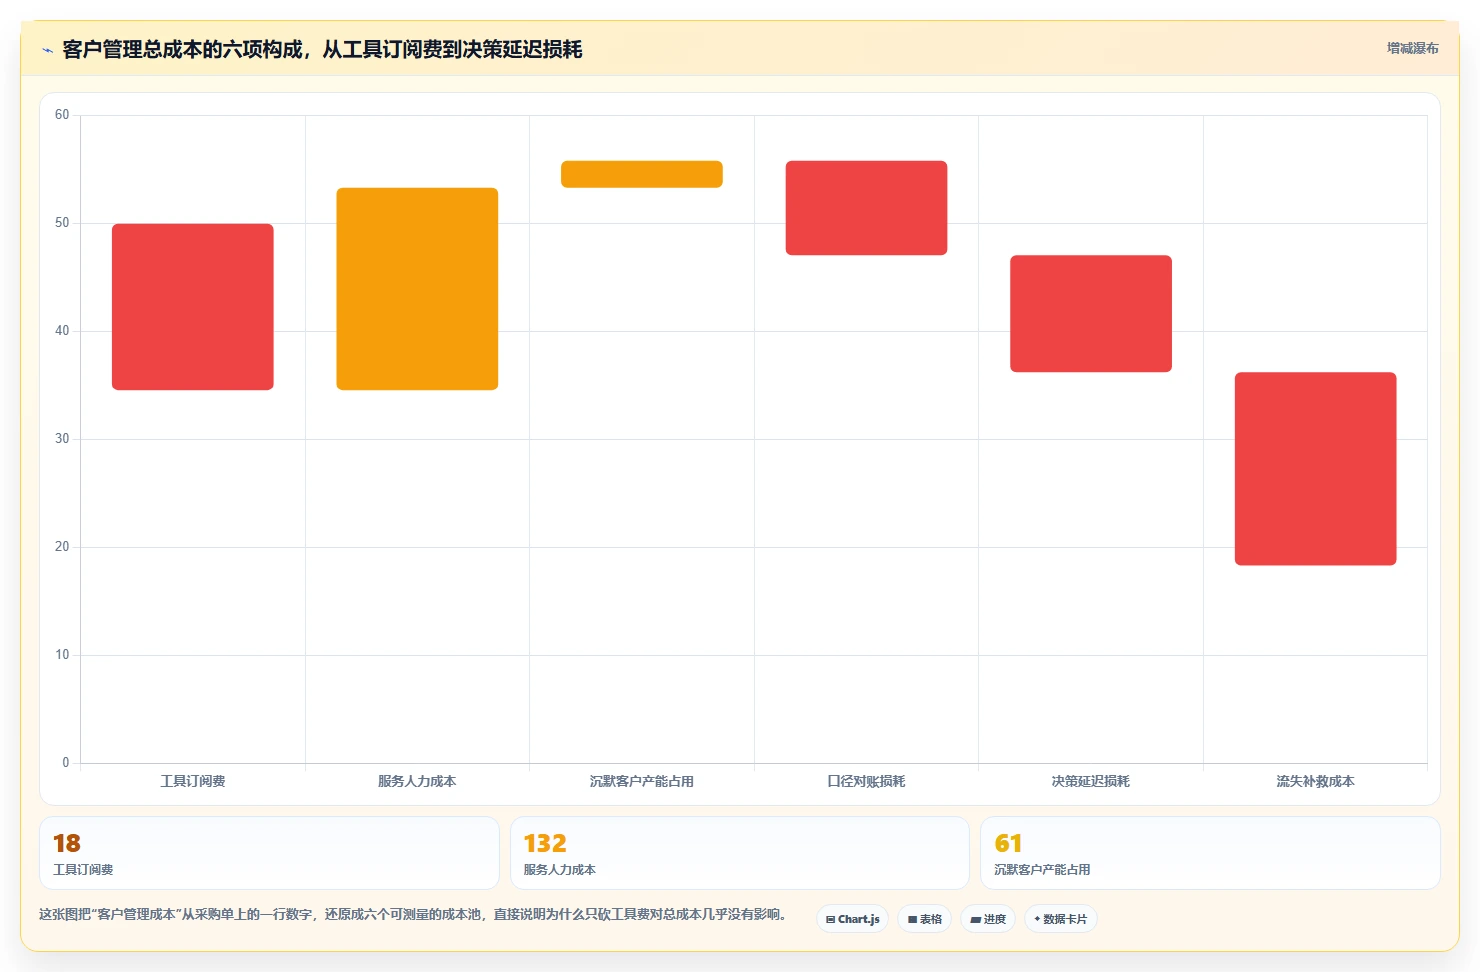This screenshot has height=972, width=1480.
Task: Open the data card showing 18
Action: tap(269, 853)
